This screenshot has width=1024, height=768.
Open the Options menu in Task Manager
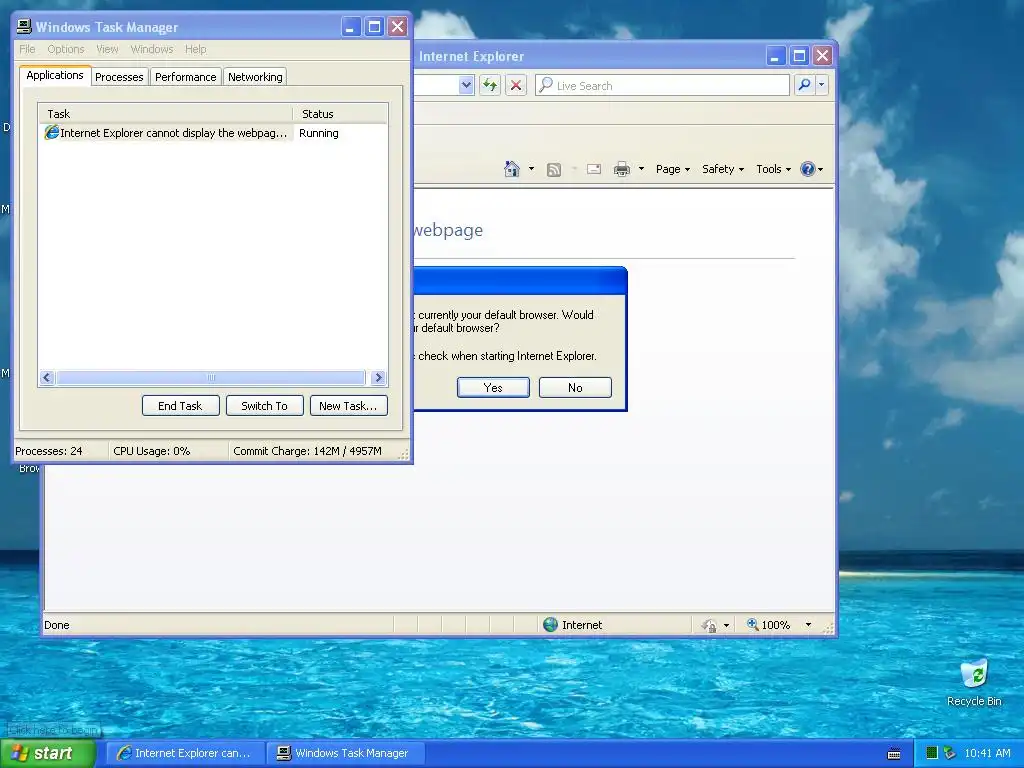[65, 50]
